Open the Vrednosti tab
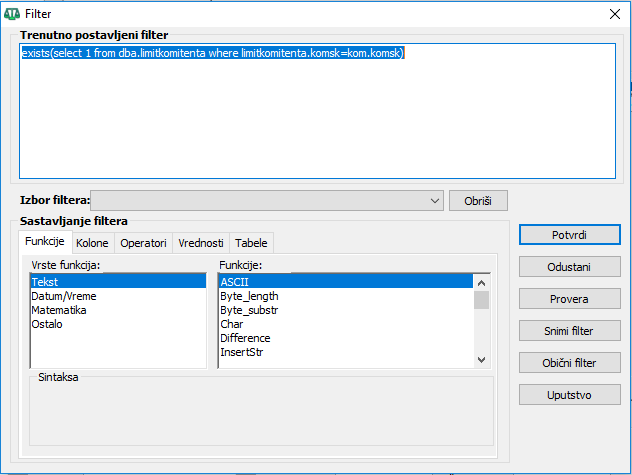Image resolution: width=632 pixels, height=475 pixels. pos(201,243)
